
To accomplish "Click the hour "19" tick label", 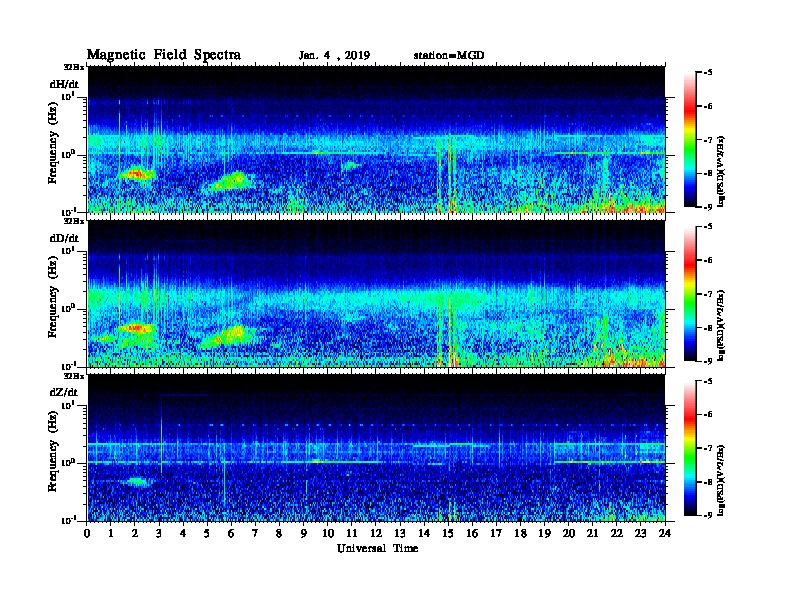I will 544,533.
